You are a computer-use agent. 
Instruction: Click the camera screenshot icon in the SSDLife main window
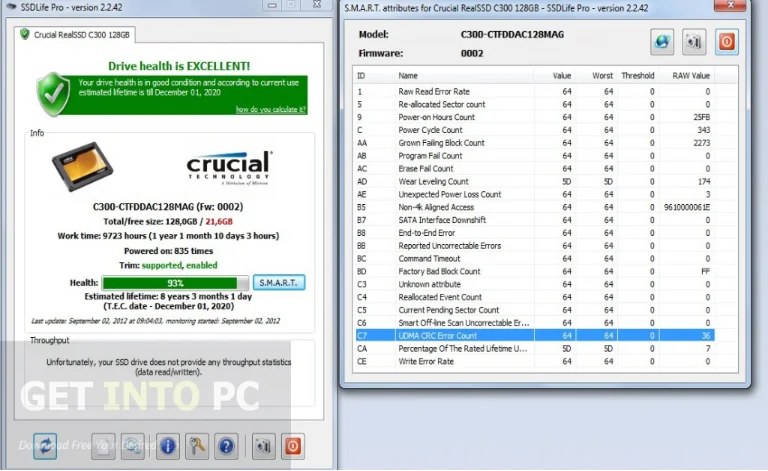coord(263,446)
